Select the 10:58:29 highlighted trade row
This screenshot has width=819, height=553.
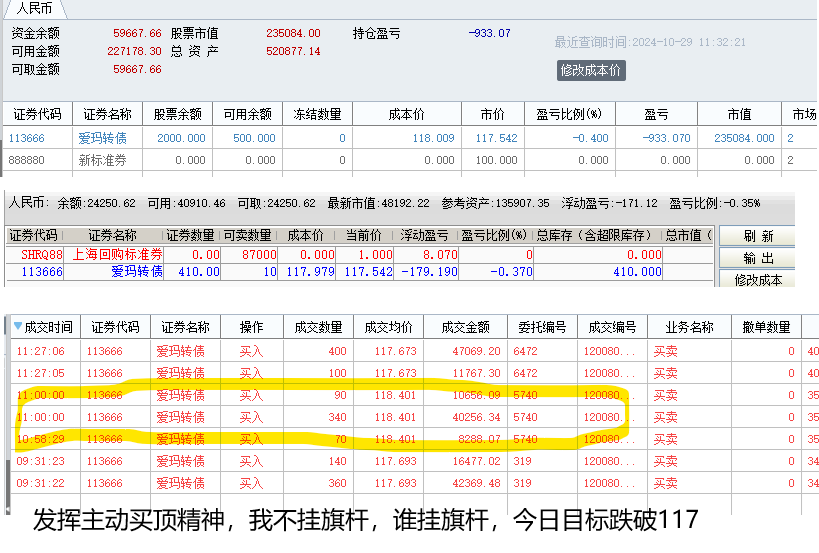(400, 439)
